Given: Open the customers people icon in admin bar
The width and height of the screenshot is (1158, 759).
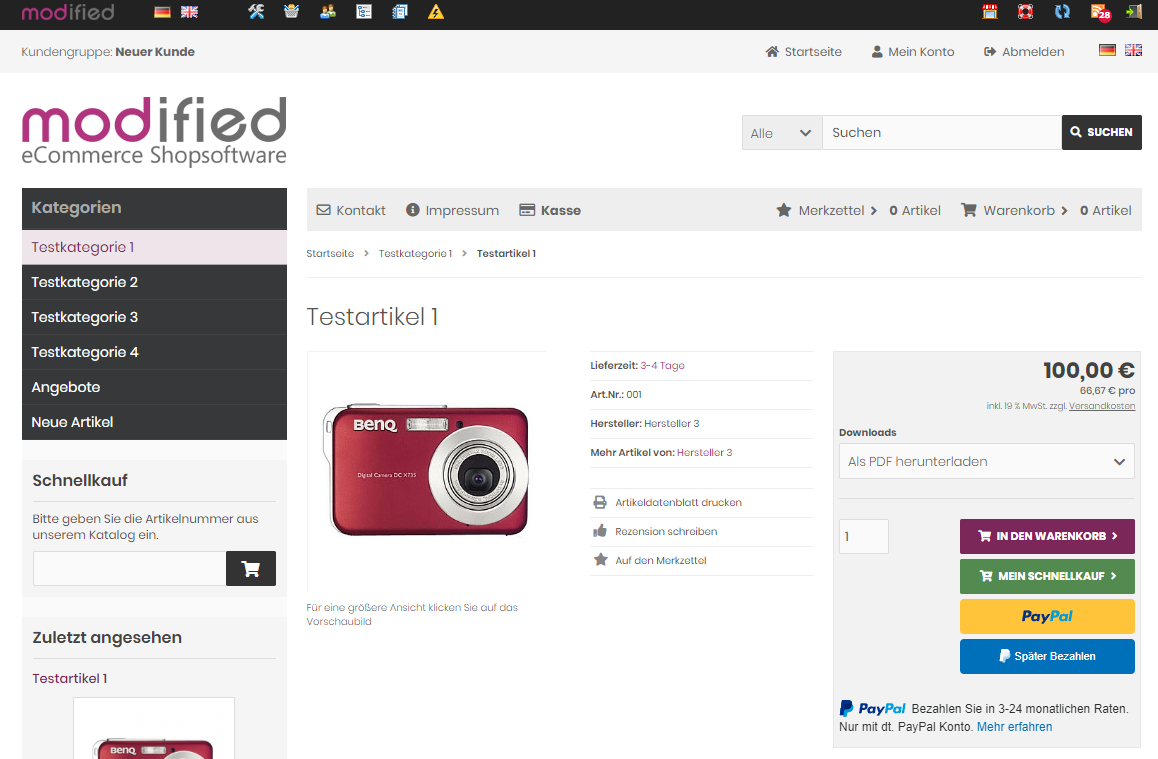Looking at the screenshot, I should pos(327,12).
